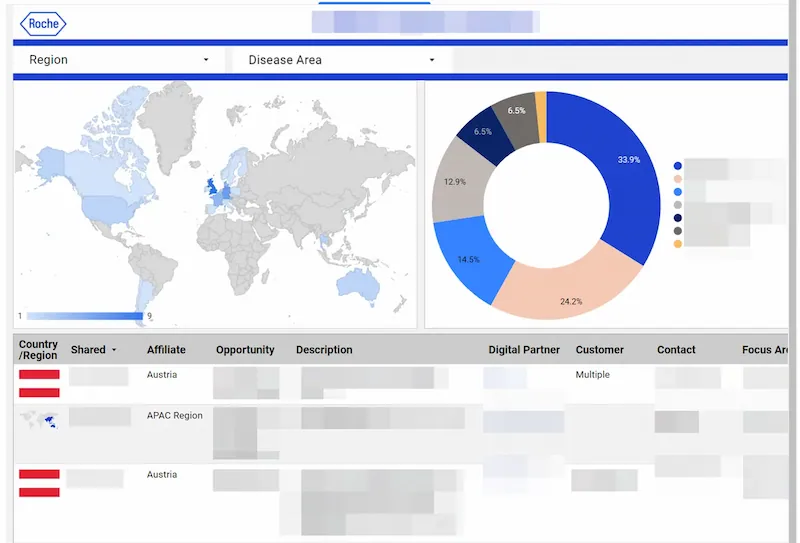Screen dimensions: 800x543
Task: Click the sort arrow beside the Shared column header
Action: [x=114, y=350]
